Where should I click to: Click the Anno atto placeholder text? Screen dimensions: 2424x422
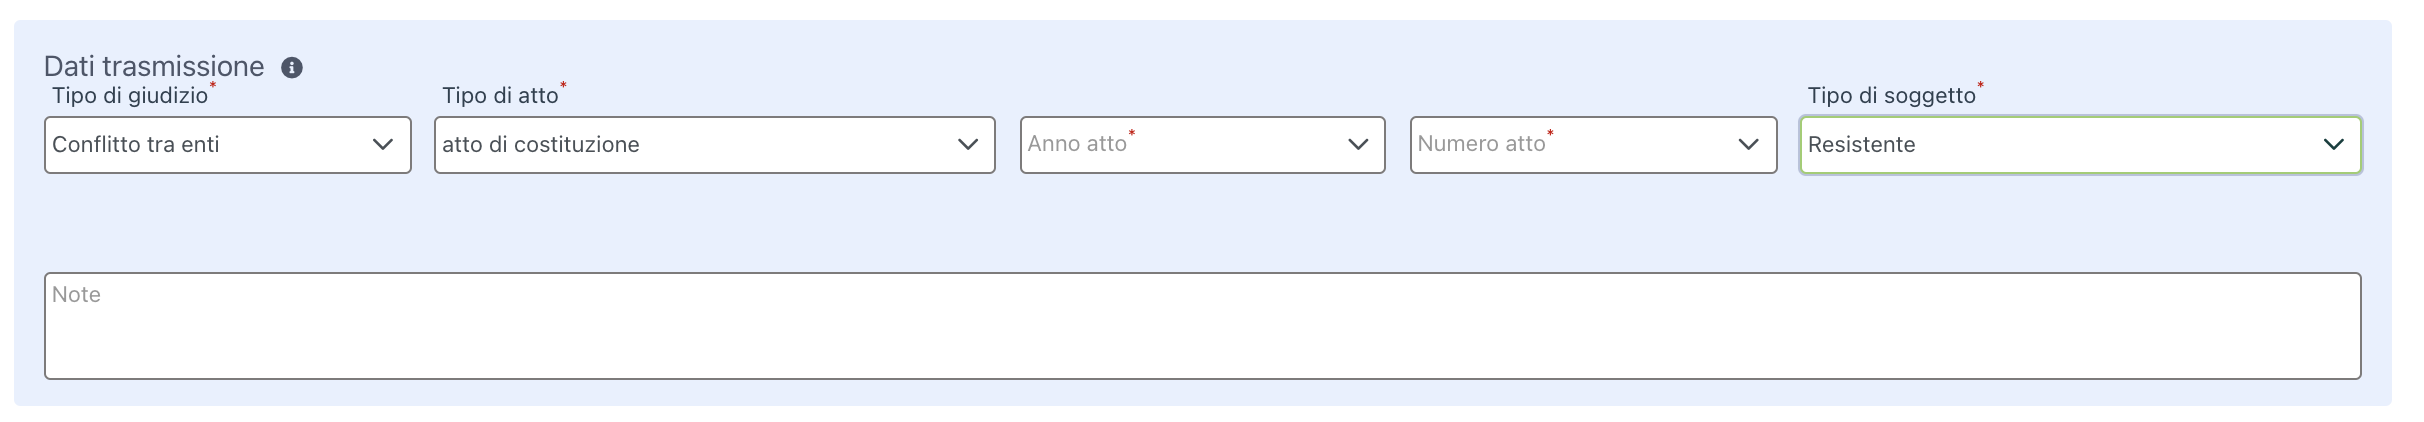(1077, 144)
